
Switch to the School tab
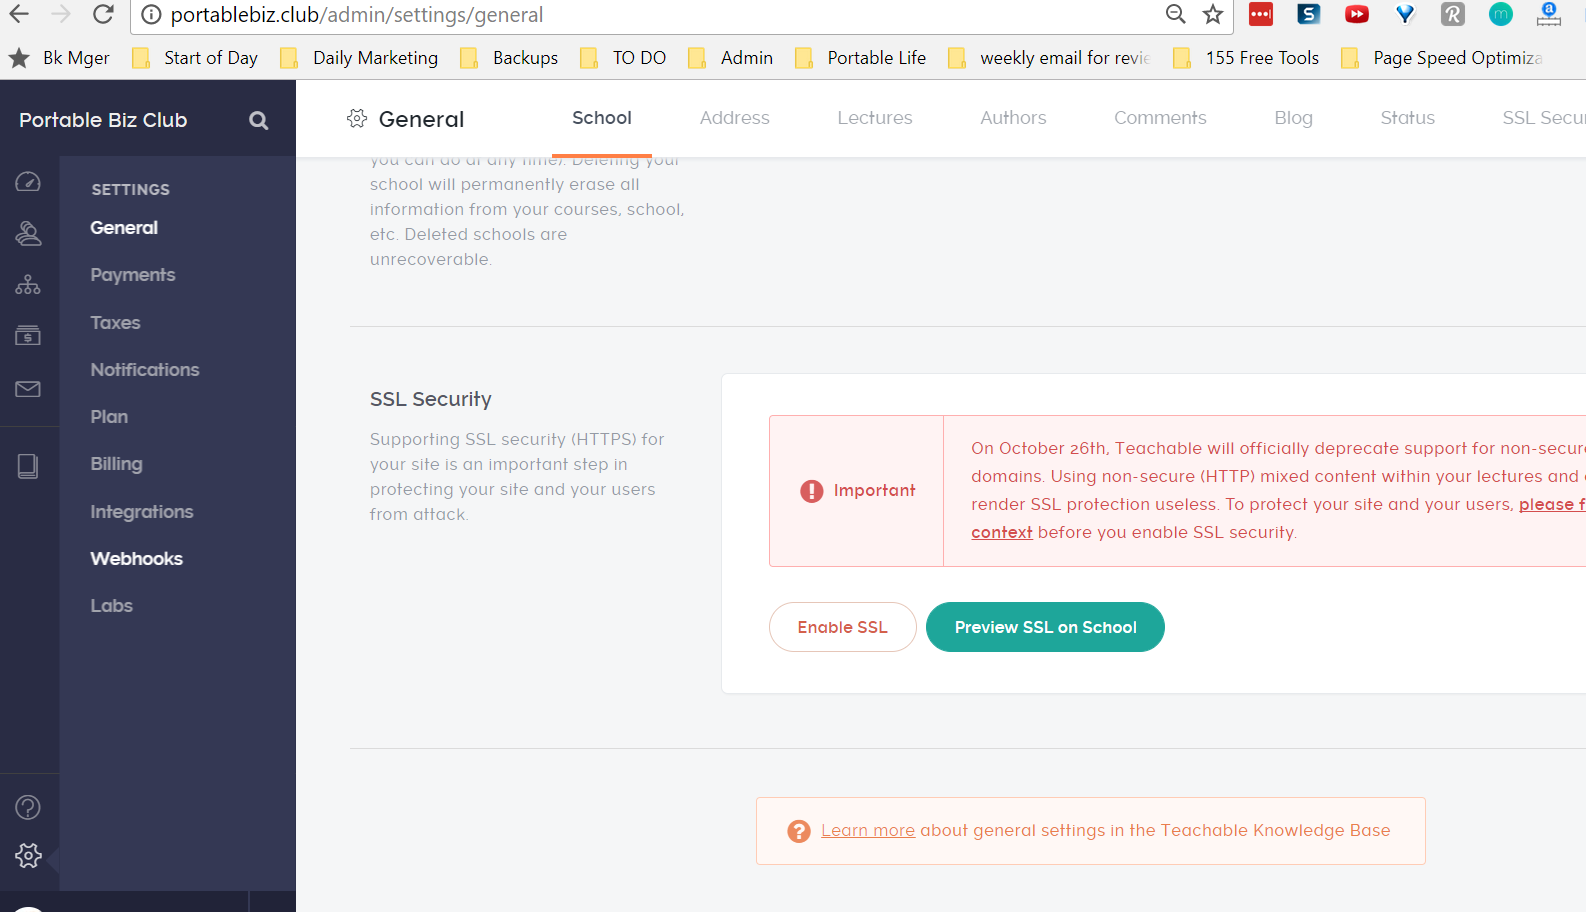[x=602, y=118]
